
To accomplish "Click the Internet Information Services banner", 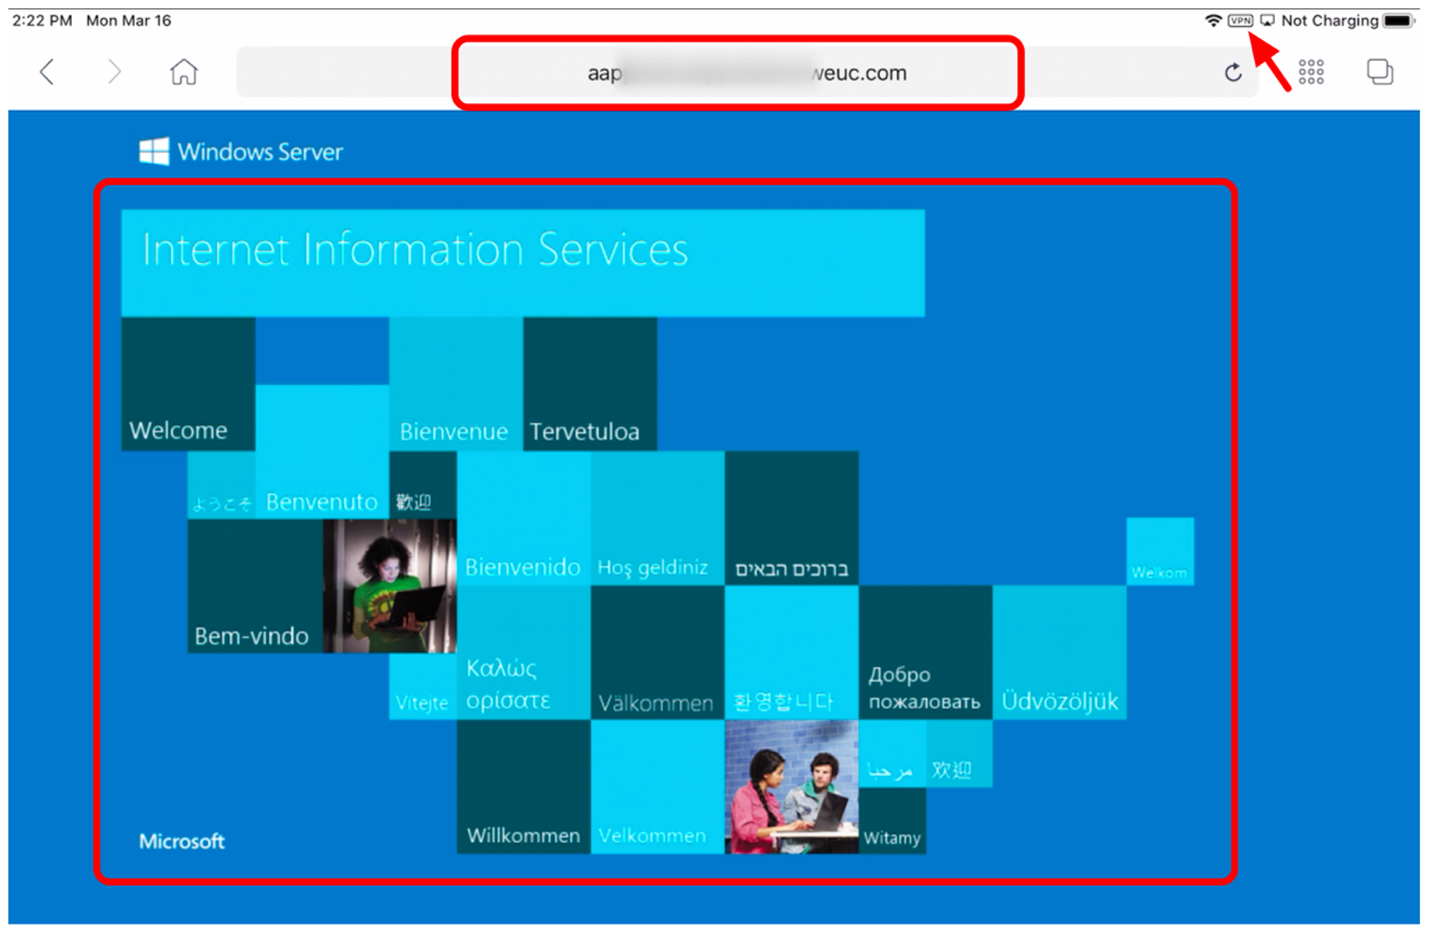I will [x=523, y=262].
